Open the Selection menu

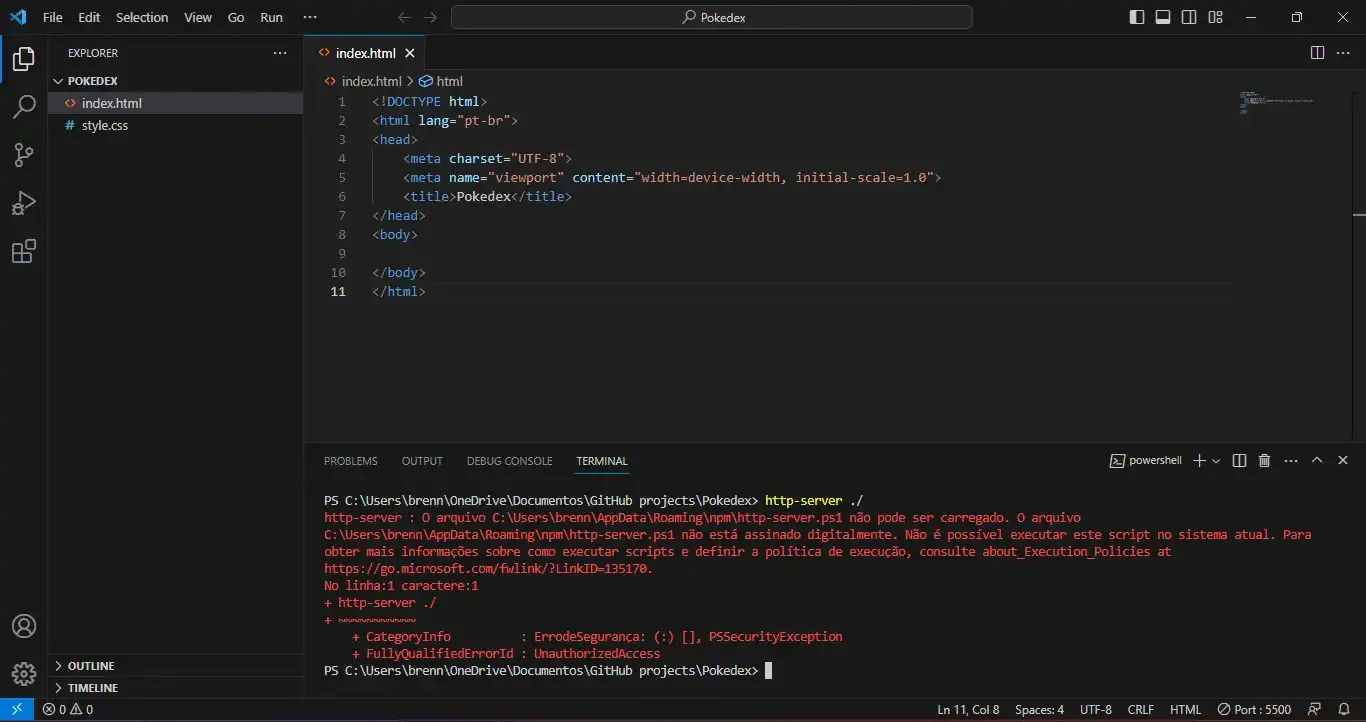coord(142,17)
